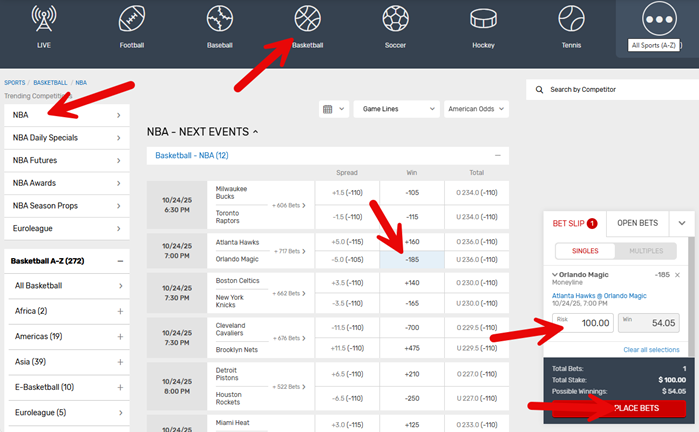Screen dimensions: 699x432
Task: Switch bet slip to Multiples mode
Action: [x=644, y=251]
